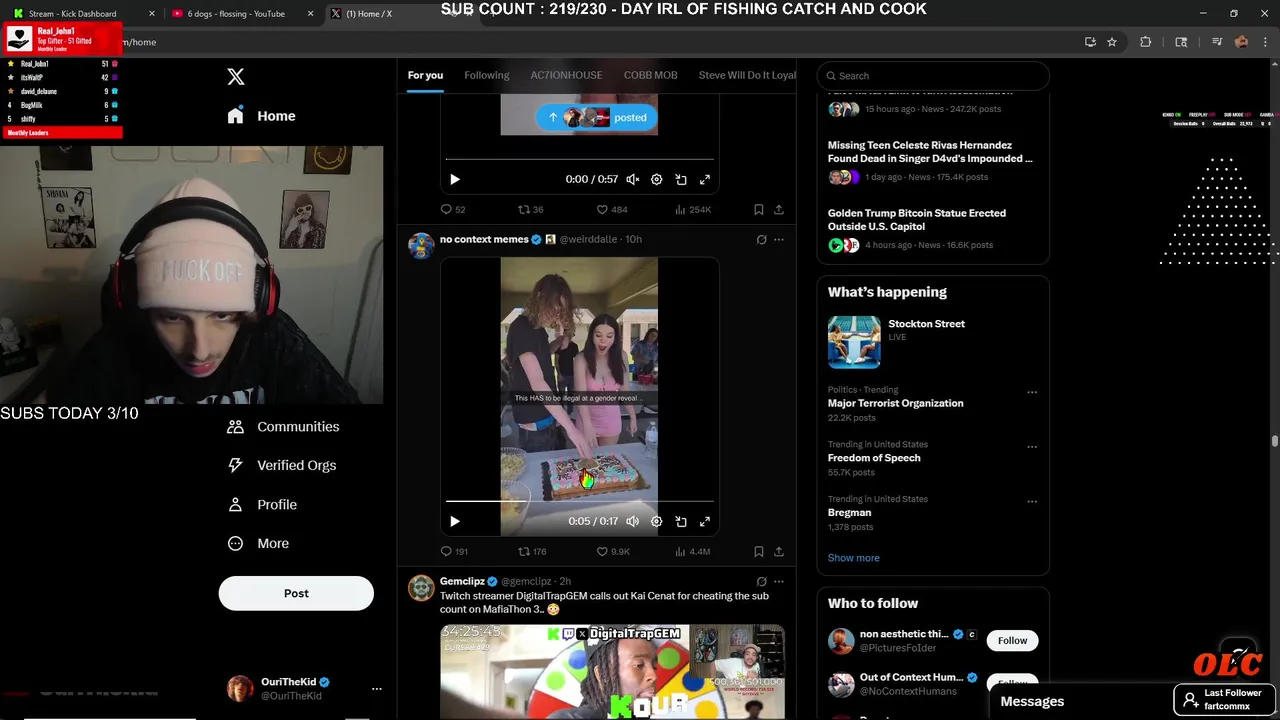Image resolution: width=1280 pixels, height=720 pixels.
Task: Open settings of 0:57 video
Action: coord(657,180)
